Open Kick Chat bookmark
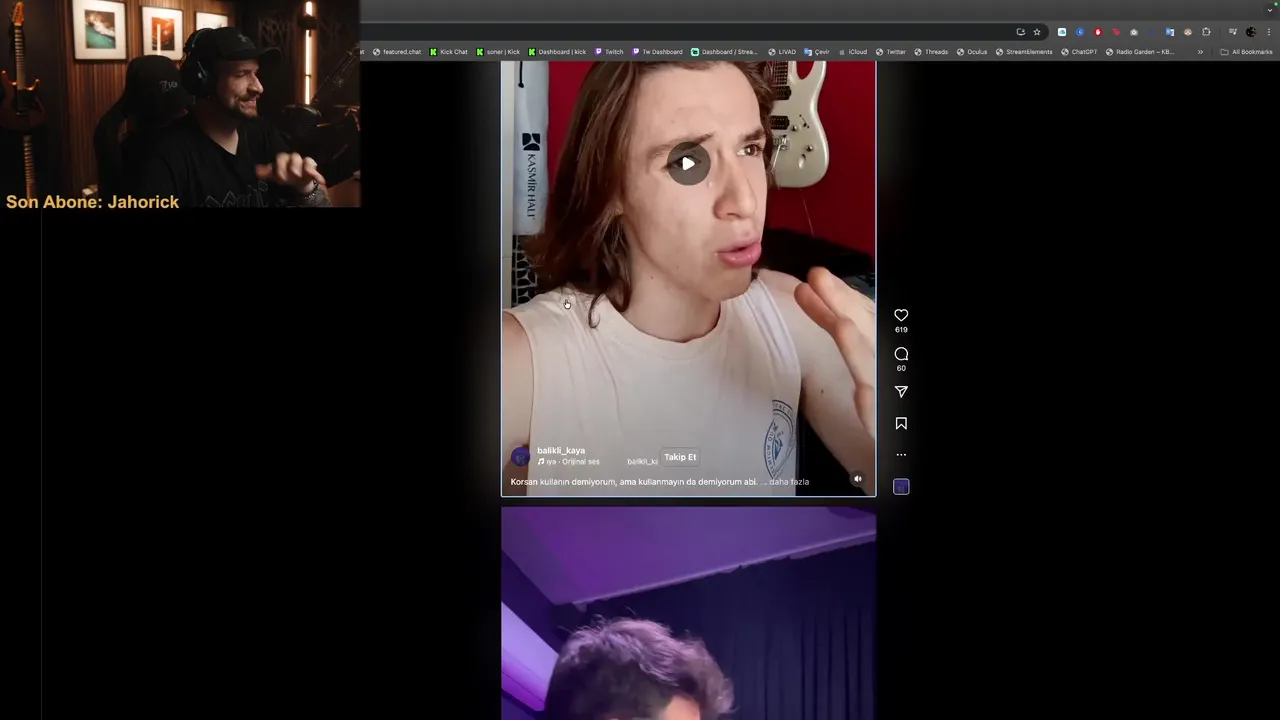Image resolution: width=1280 pixels, height=720 pixels. click(x=449, y=52)
